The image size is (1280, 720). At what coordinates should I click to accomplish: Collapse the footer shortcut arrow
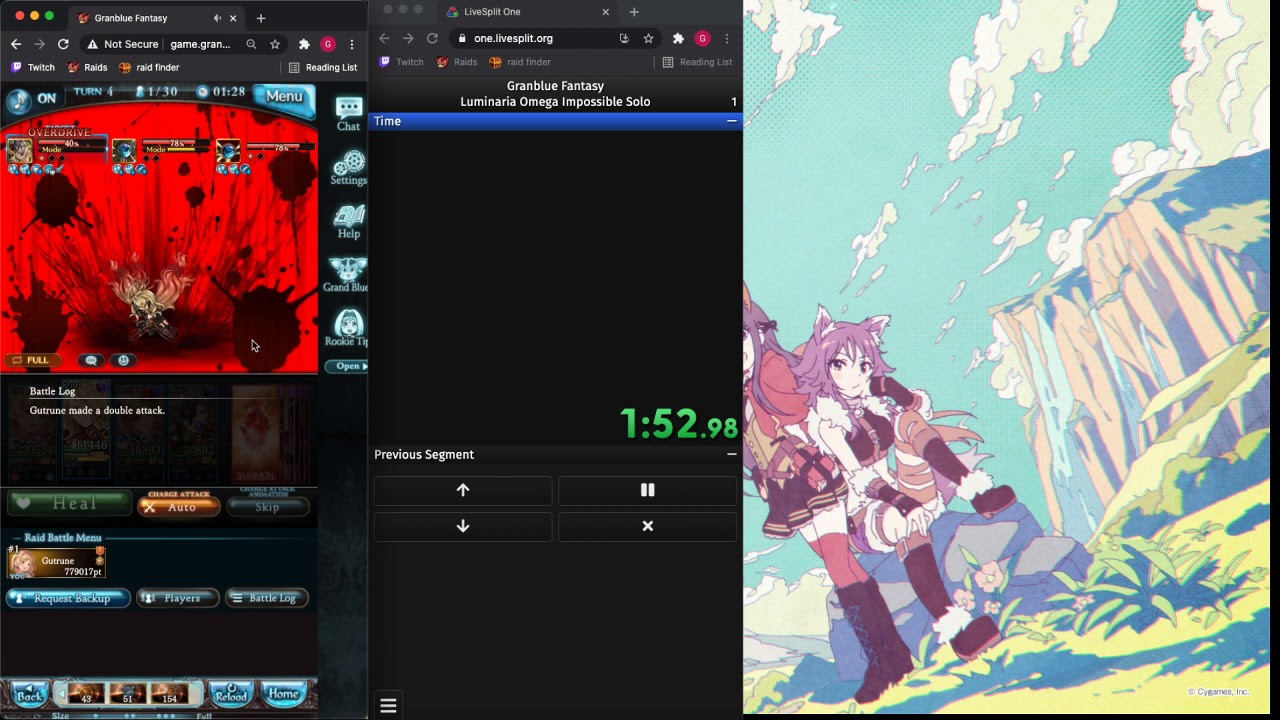tap(61, 693)
